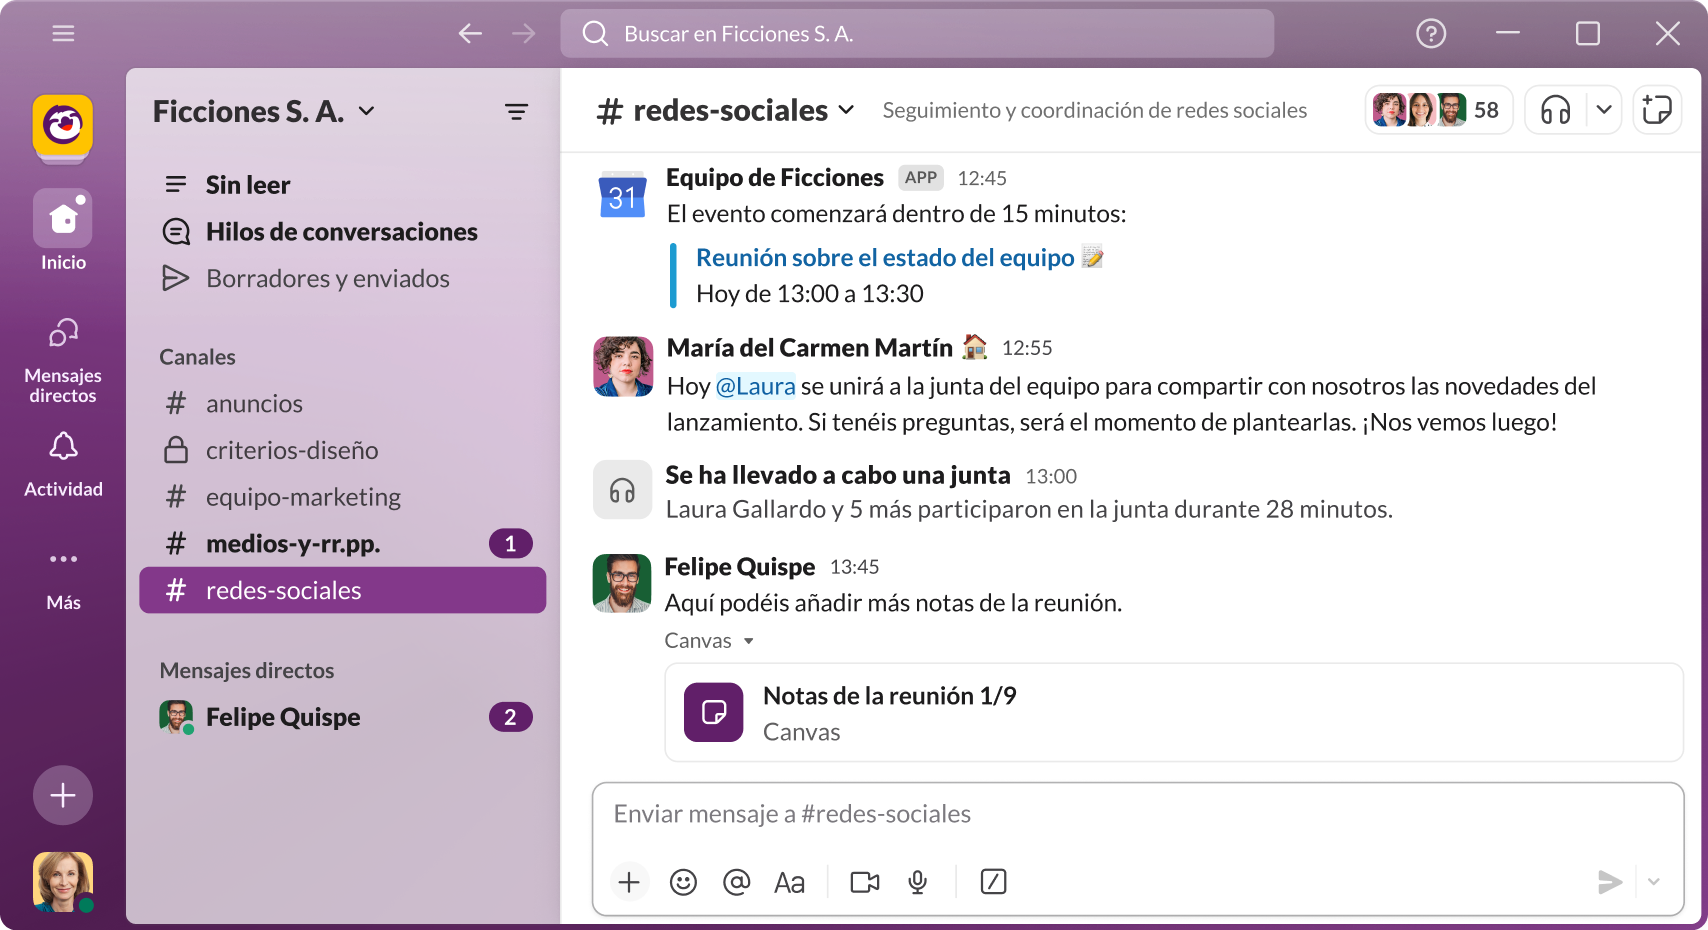Open Hilos de conversaciones
Screen dimensions: 1708x930
click(x=341, y=231)
